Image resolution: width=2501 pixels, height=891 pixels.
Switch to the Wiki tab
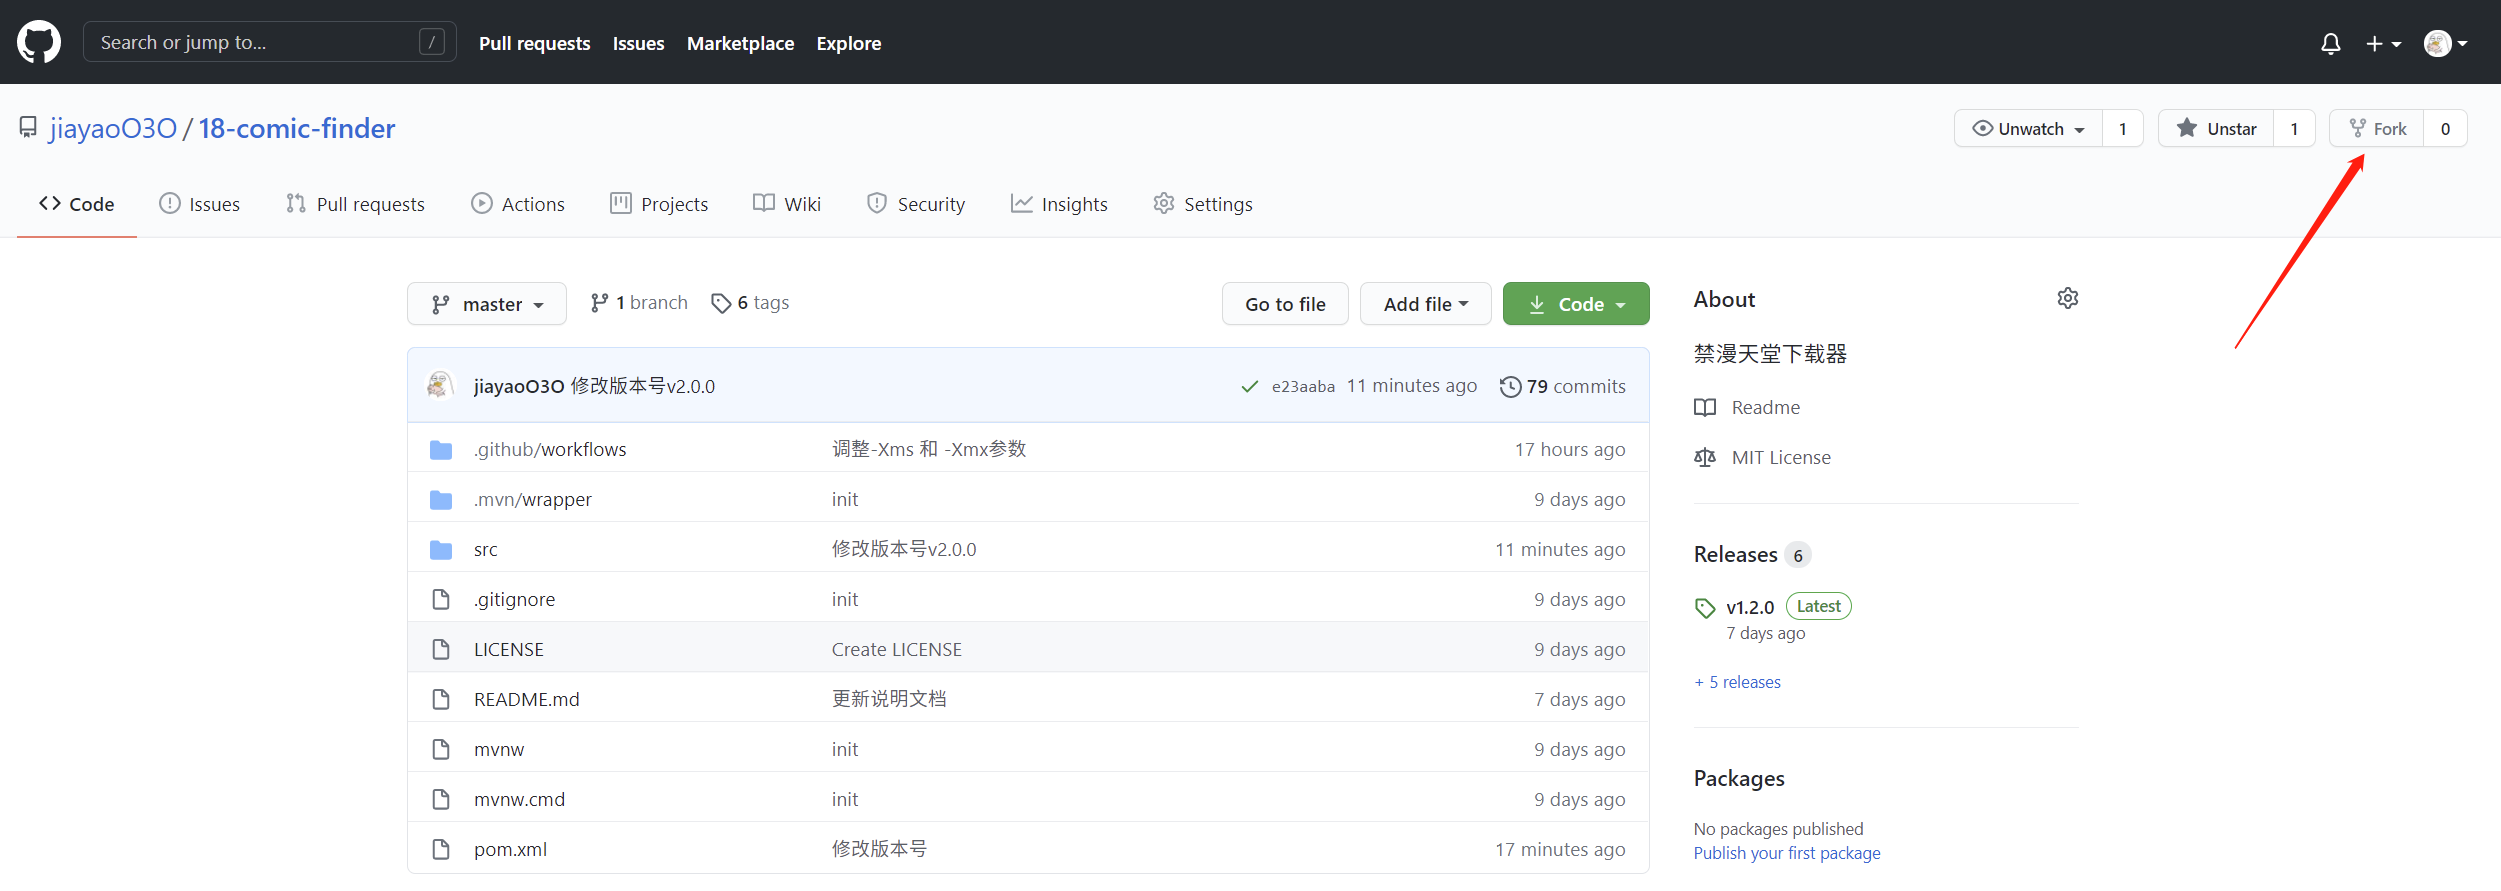pyautogui.click(x=787, y=204)
